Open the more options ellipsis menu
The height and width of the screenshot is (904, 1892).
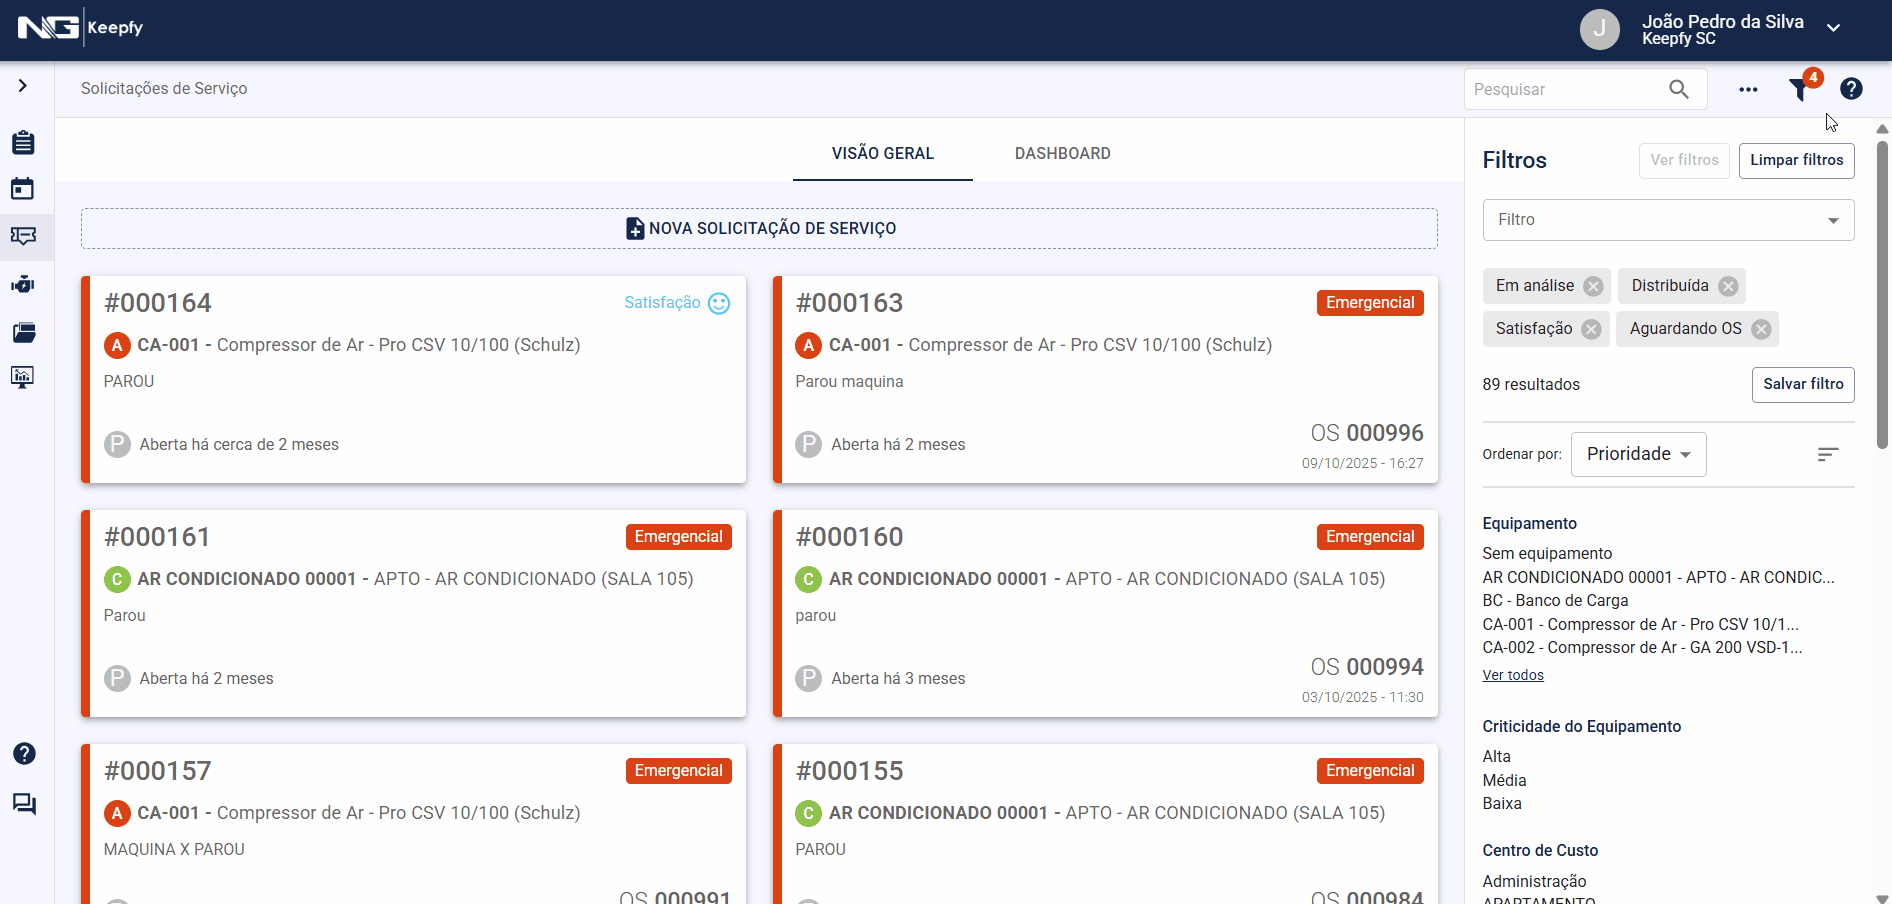tap(1748, 90)
